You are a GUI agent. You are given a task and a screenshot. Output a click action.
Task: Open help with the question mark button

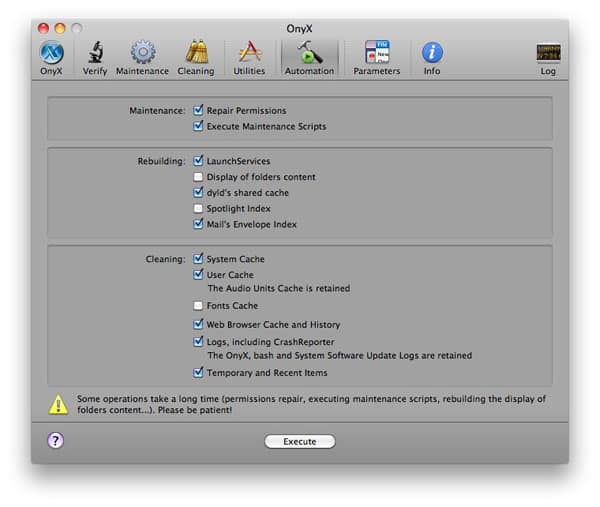tap(56, 440)
